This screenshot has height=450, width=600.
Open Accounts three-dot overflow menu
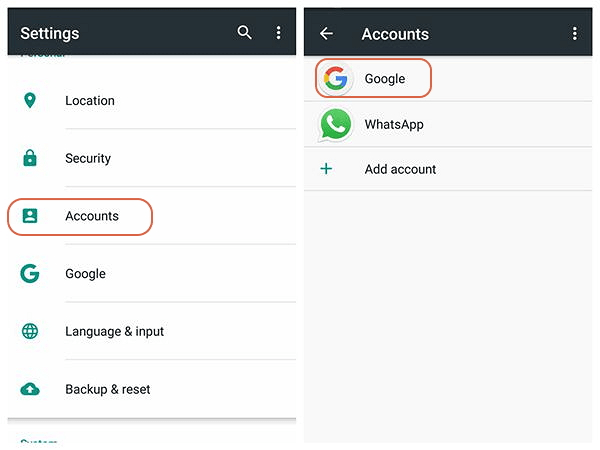(575, 34)
